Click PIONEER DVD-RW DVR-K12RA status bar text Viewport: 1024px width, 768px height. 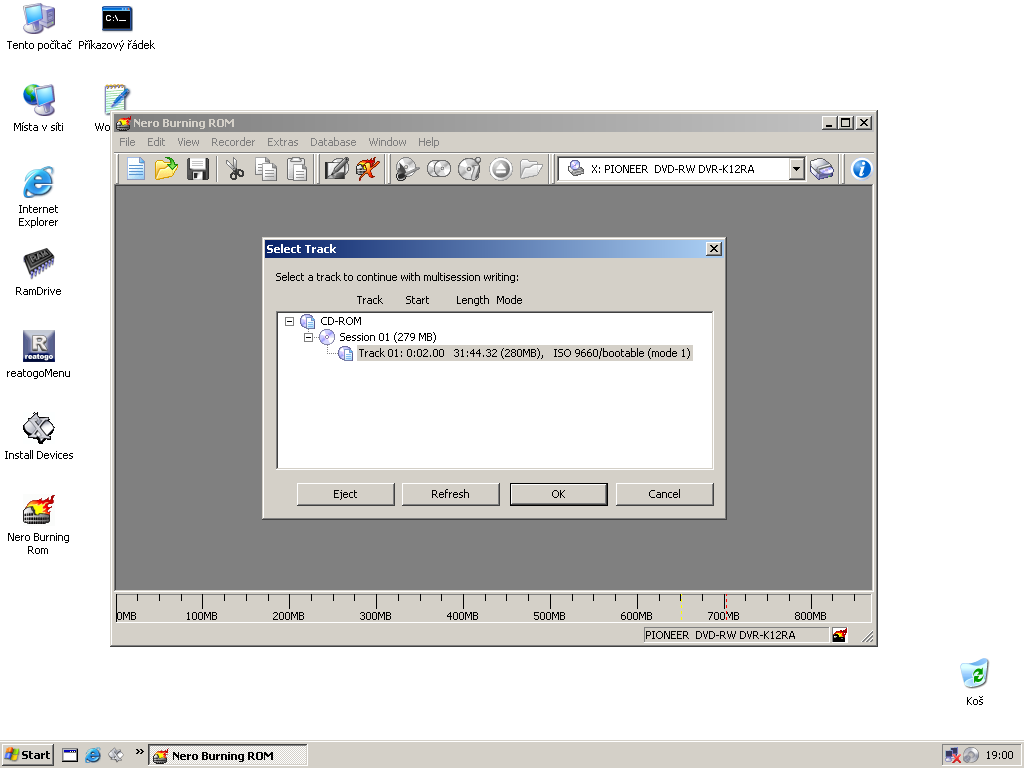point(720,635)
